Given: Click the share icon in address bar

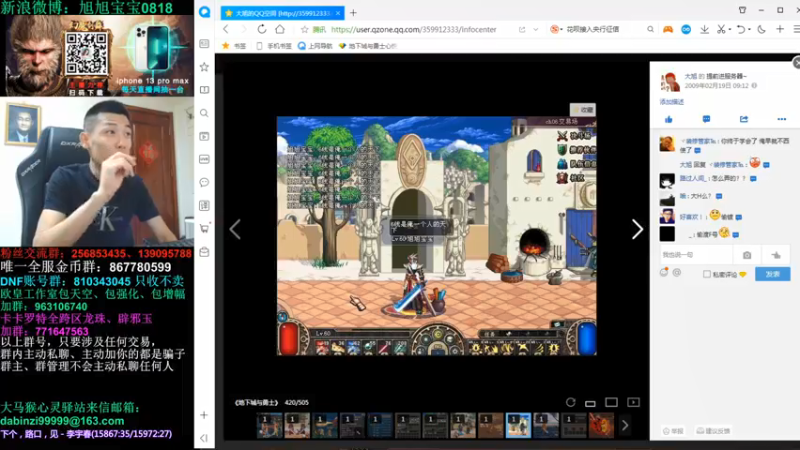Looking at the screenshot, I should point(522,30).
